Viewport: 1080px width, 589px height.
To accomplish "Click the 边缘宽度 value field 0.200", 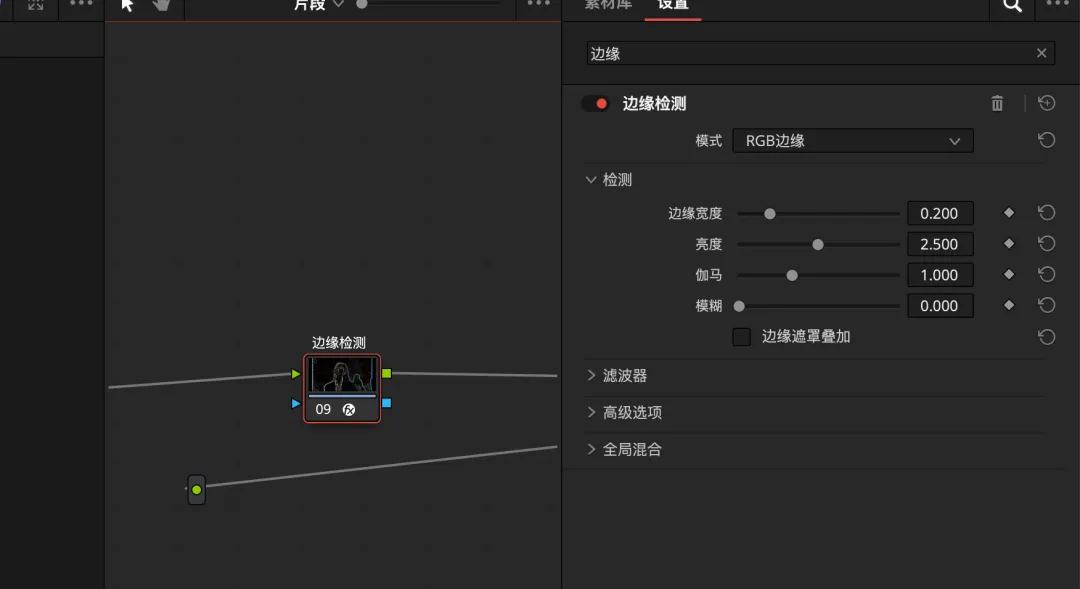I will pyautogui.click(x=940, y=214).
